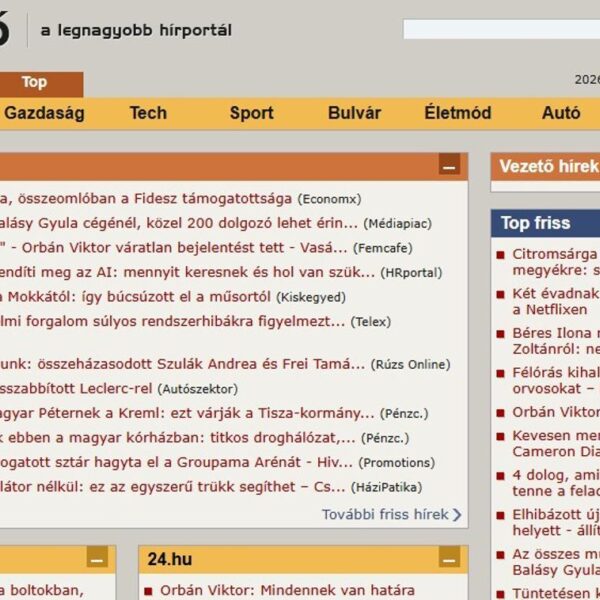The width and height of the screenshot is (600, 600).
Task: Click the További friss hírek arrow chevron
Action: click(x=457, y=515)
